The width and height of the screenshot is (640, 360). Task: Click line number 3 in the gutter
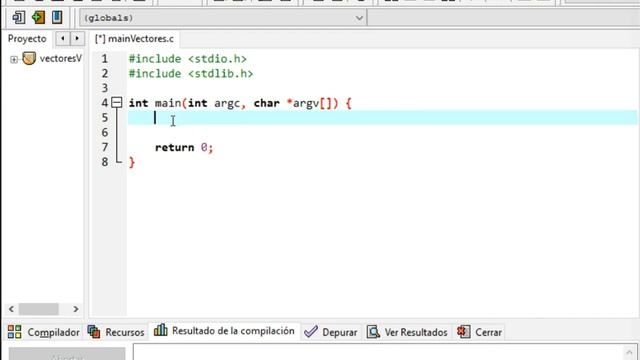pos(105,88)
